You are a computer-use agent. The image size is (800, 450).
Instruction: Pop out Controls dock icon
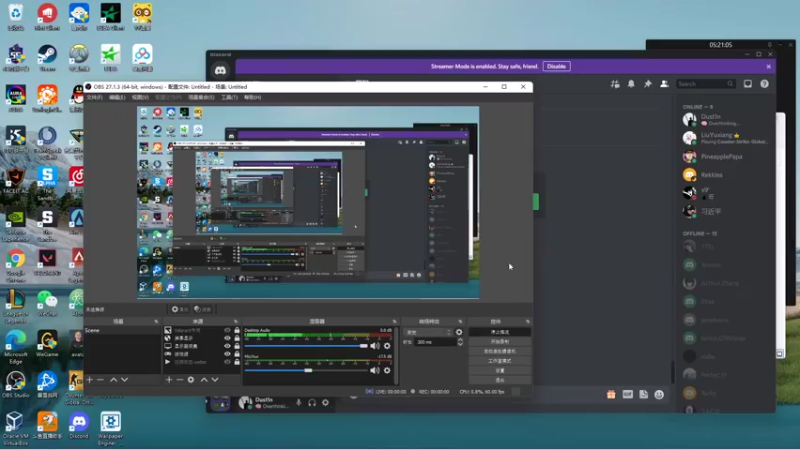point(528,321)
